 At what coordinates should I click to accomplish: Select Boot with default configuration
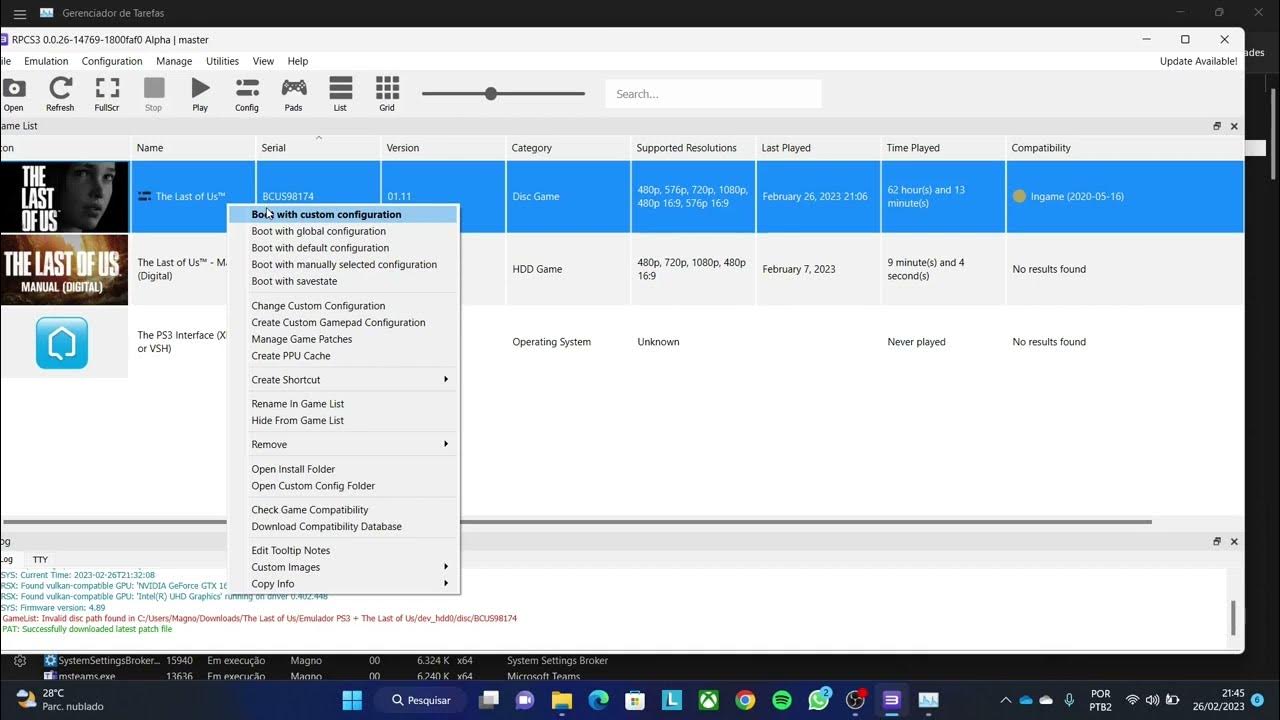point(343,248)
